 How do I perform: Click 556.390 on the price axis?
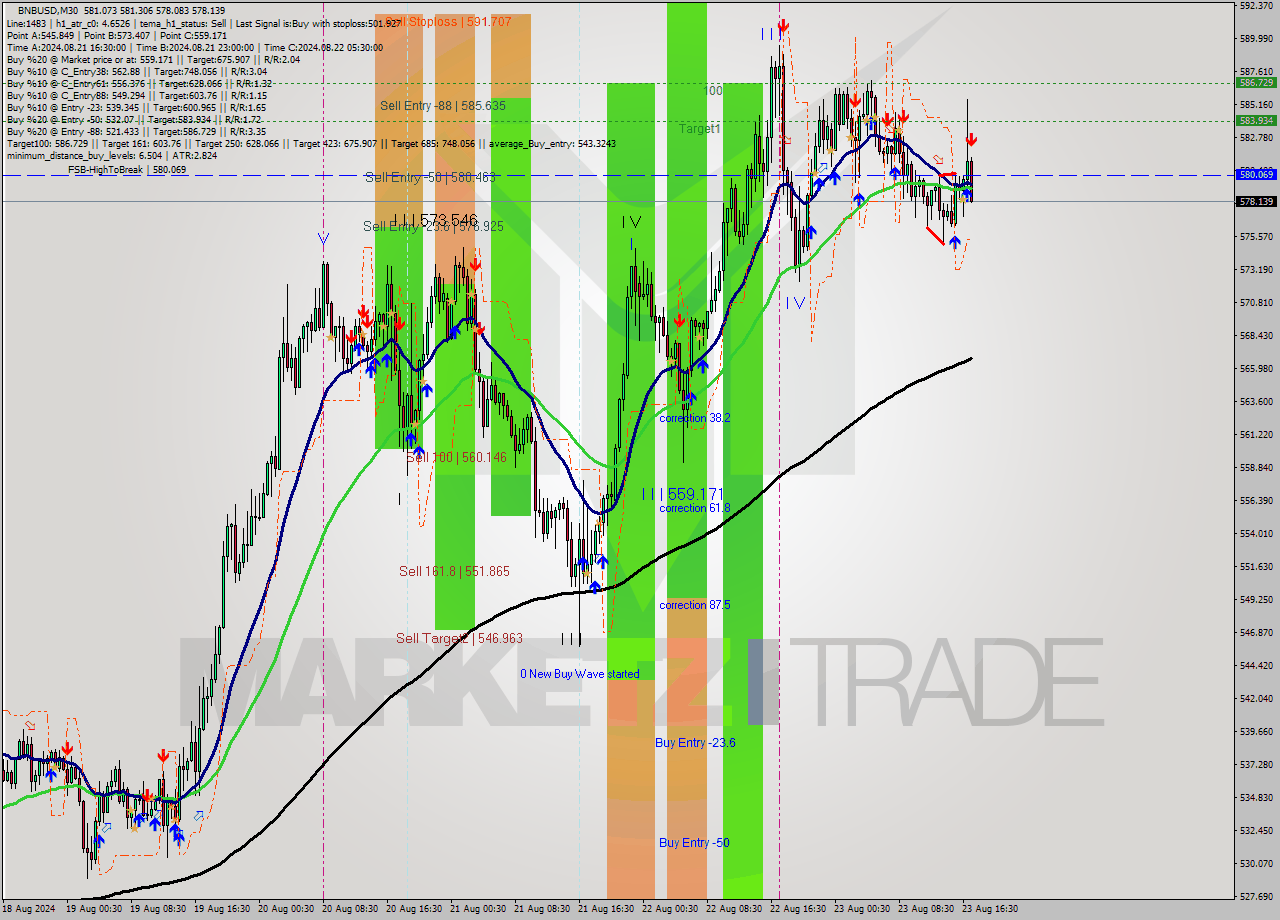[x=1256, y=500]
